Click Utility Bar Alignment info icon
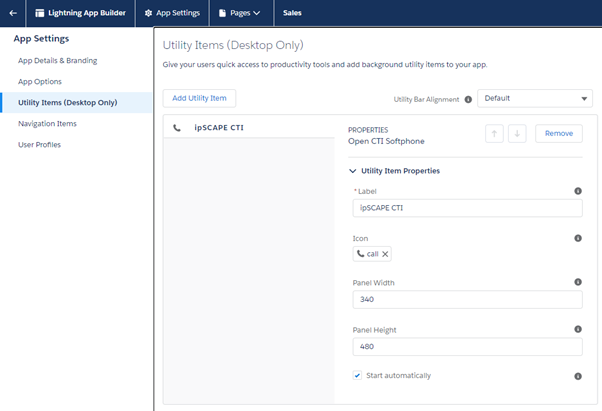Screen dimensions: 602x411 [x=468, y=99]
